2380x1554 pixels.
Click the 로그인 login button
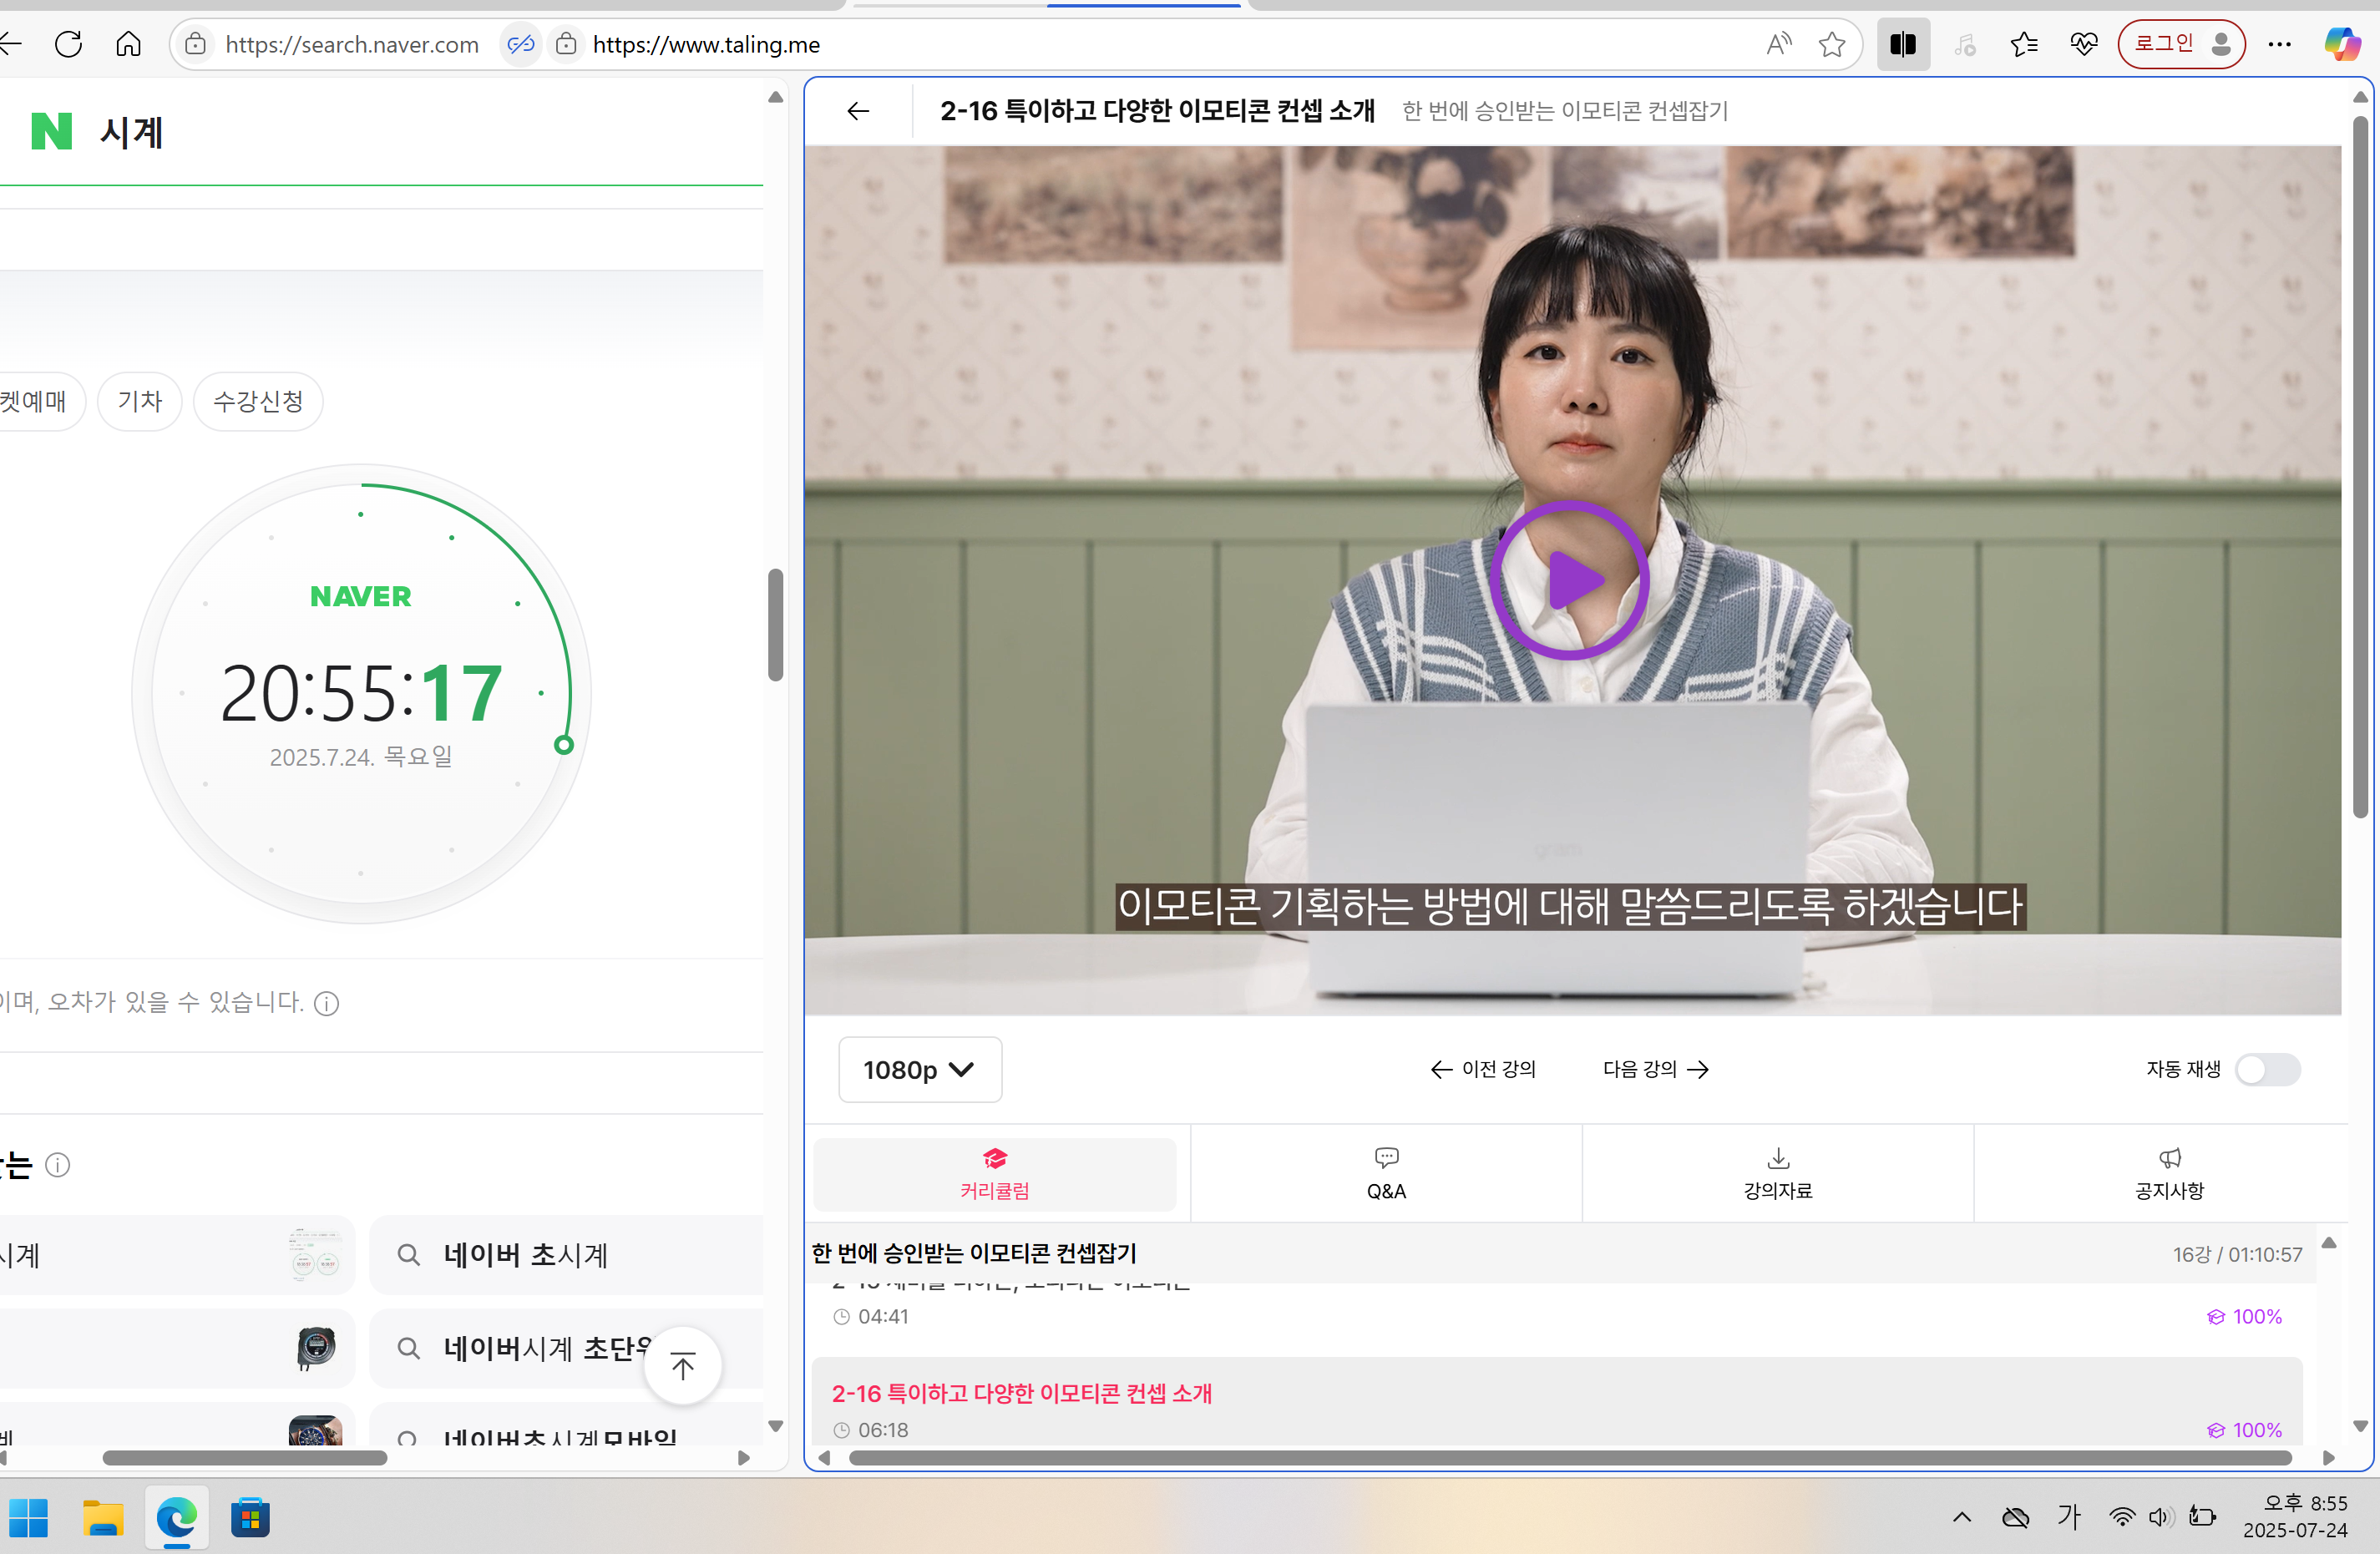[2181, 44]
